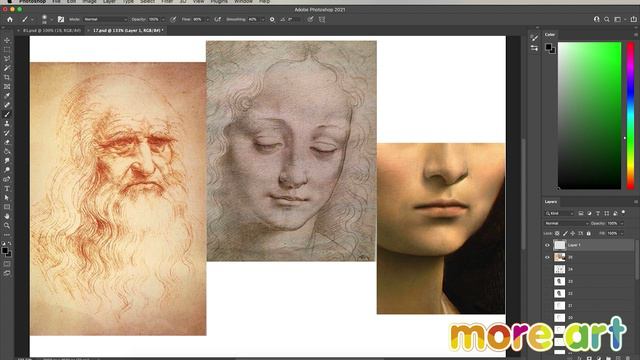Select the Magic Wand tool

click(7, 68)
